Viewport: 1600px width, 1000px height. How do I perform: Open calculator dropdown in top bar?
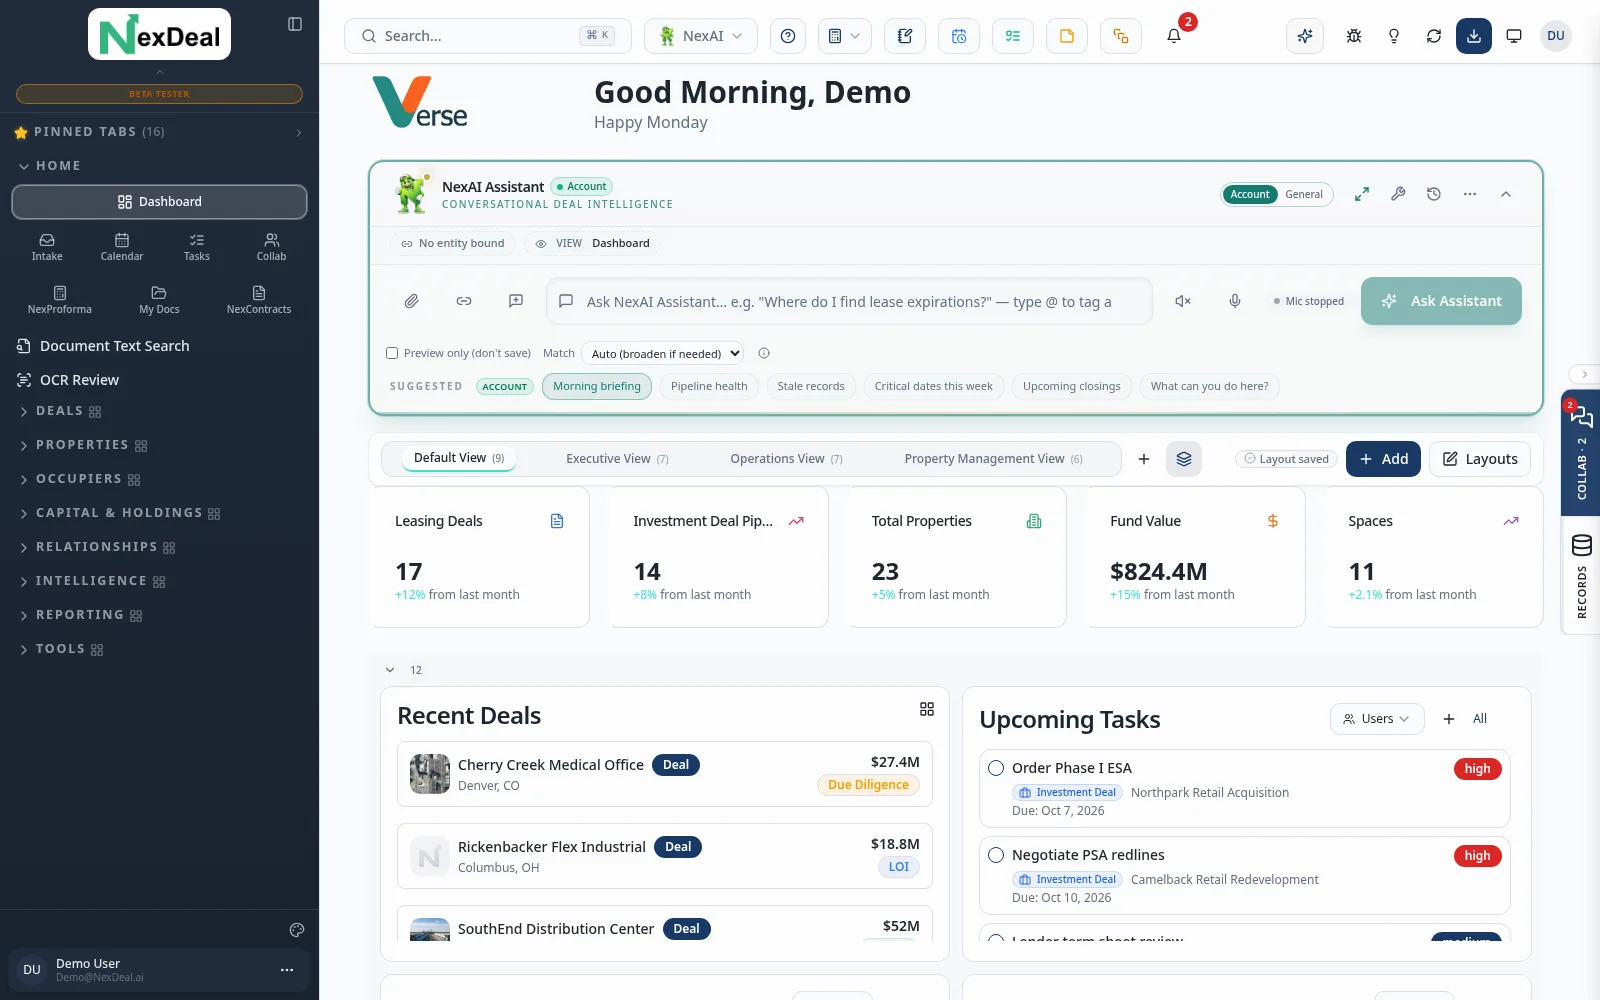click(845, 36)
